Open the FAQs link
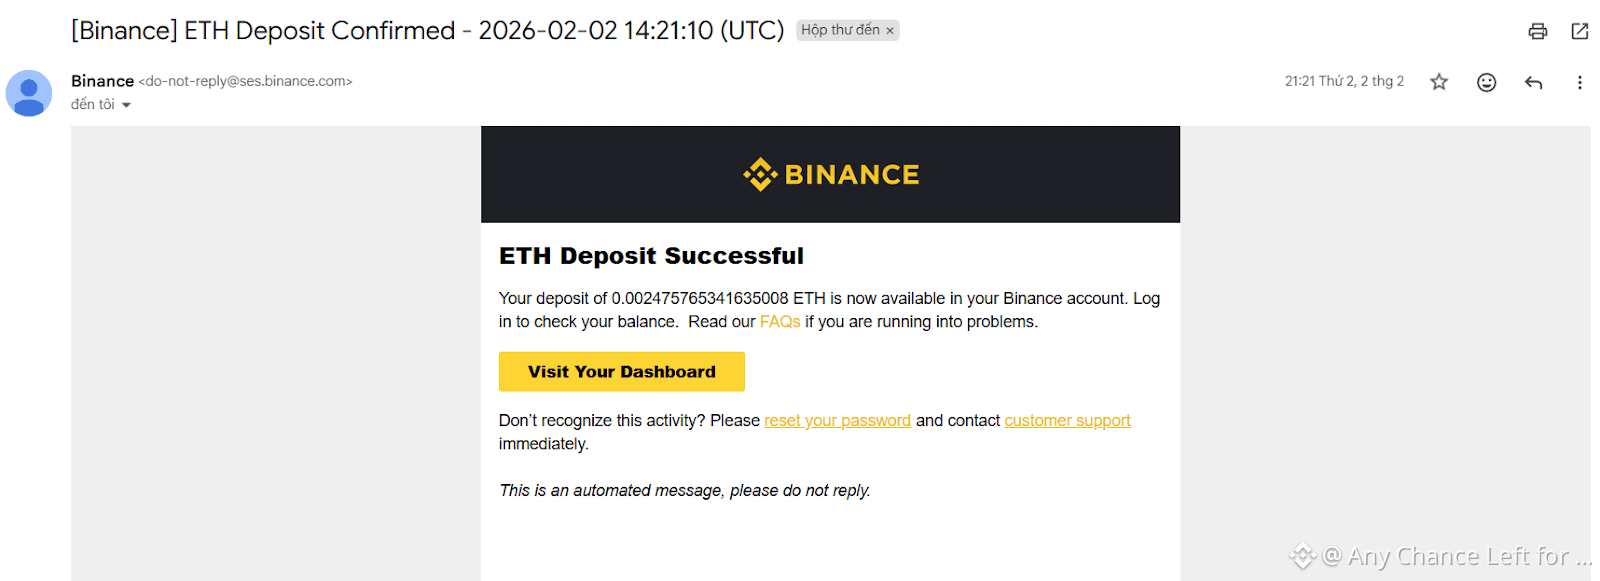 [x=780, y=322]
